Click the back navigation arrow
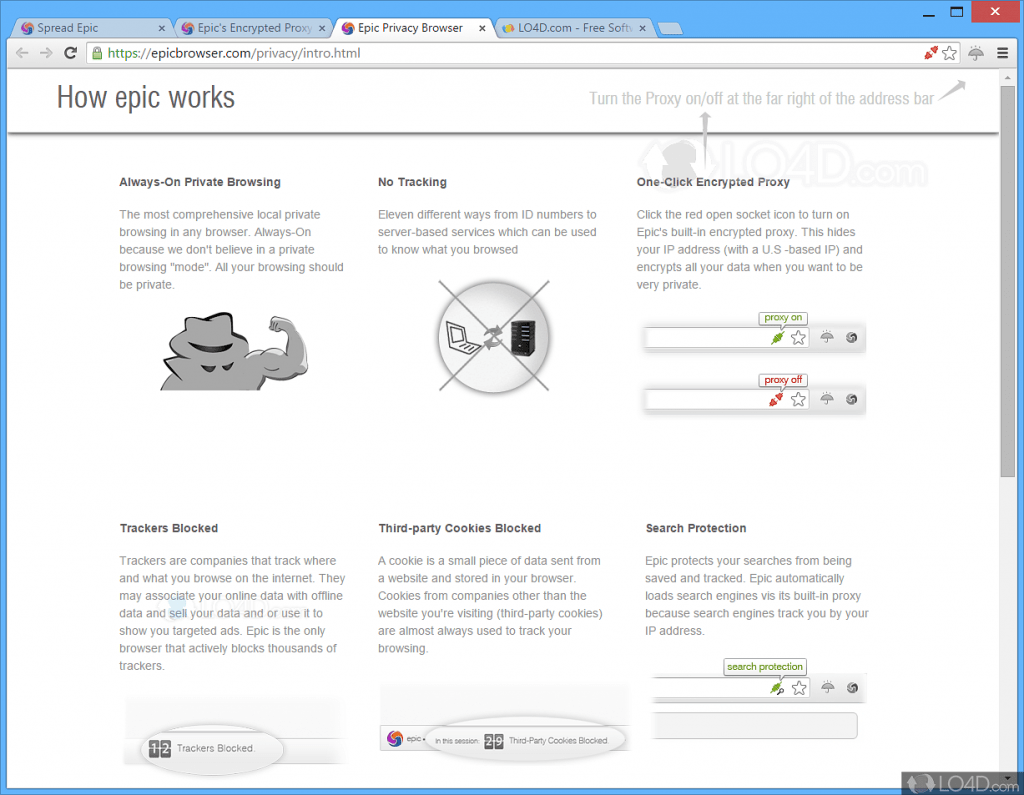 (x=23, y=53)
